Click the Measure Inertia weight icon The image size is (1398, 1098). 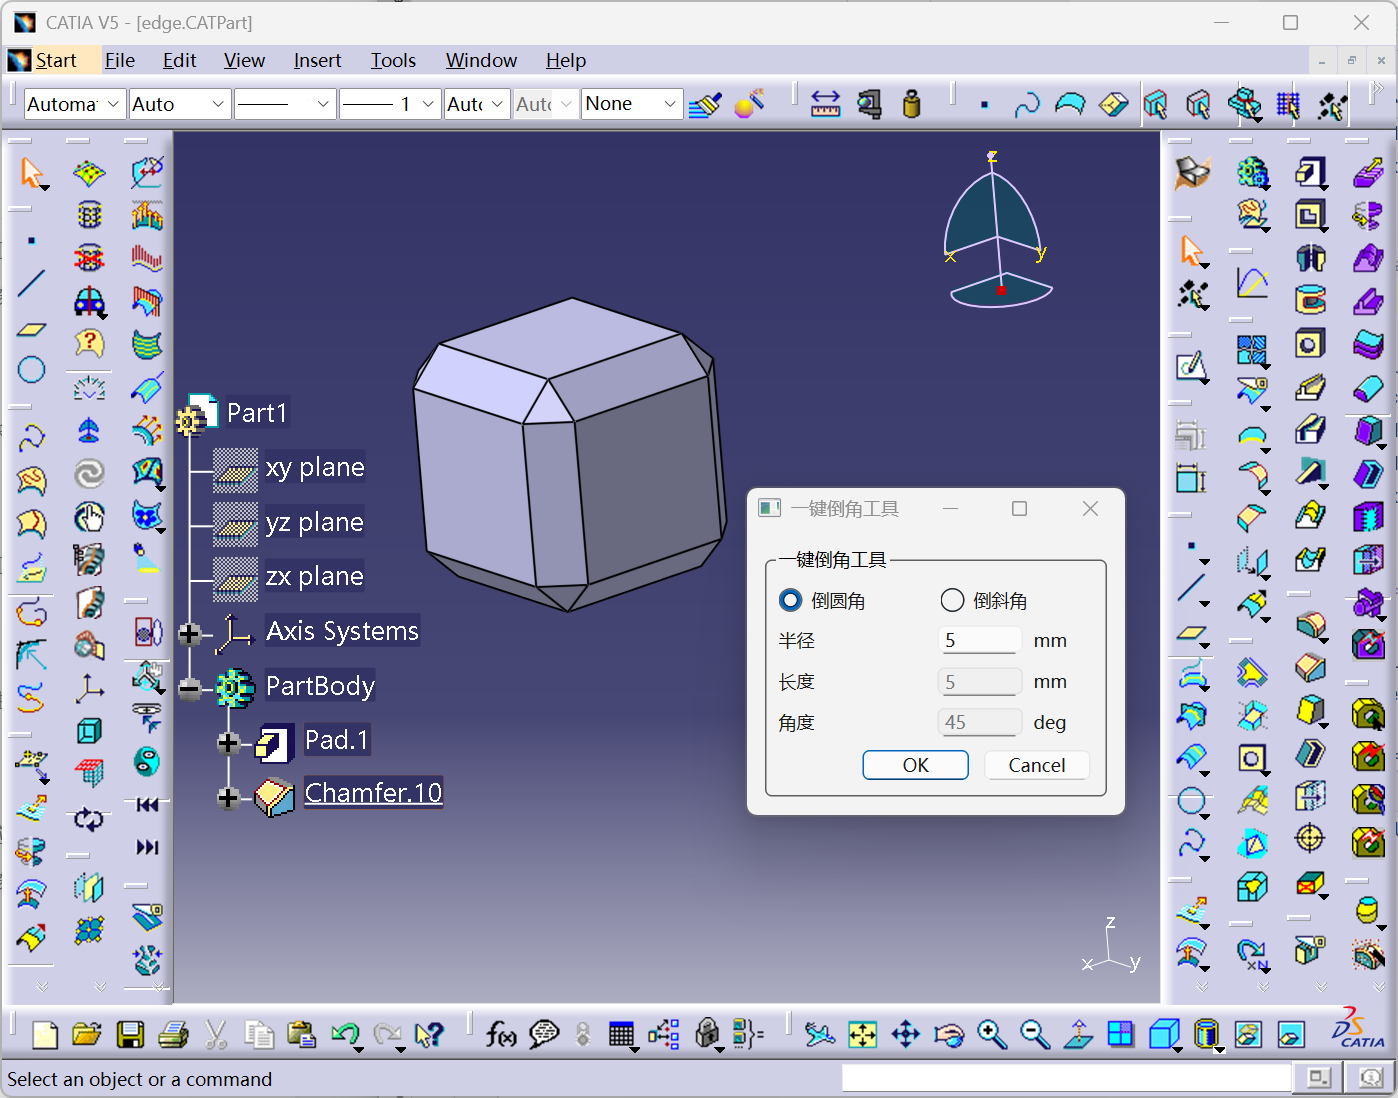[x=911, y=104]
